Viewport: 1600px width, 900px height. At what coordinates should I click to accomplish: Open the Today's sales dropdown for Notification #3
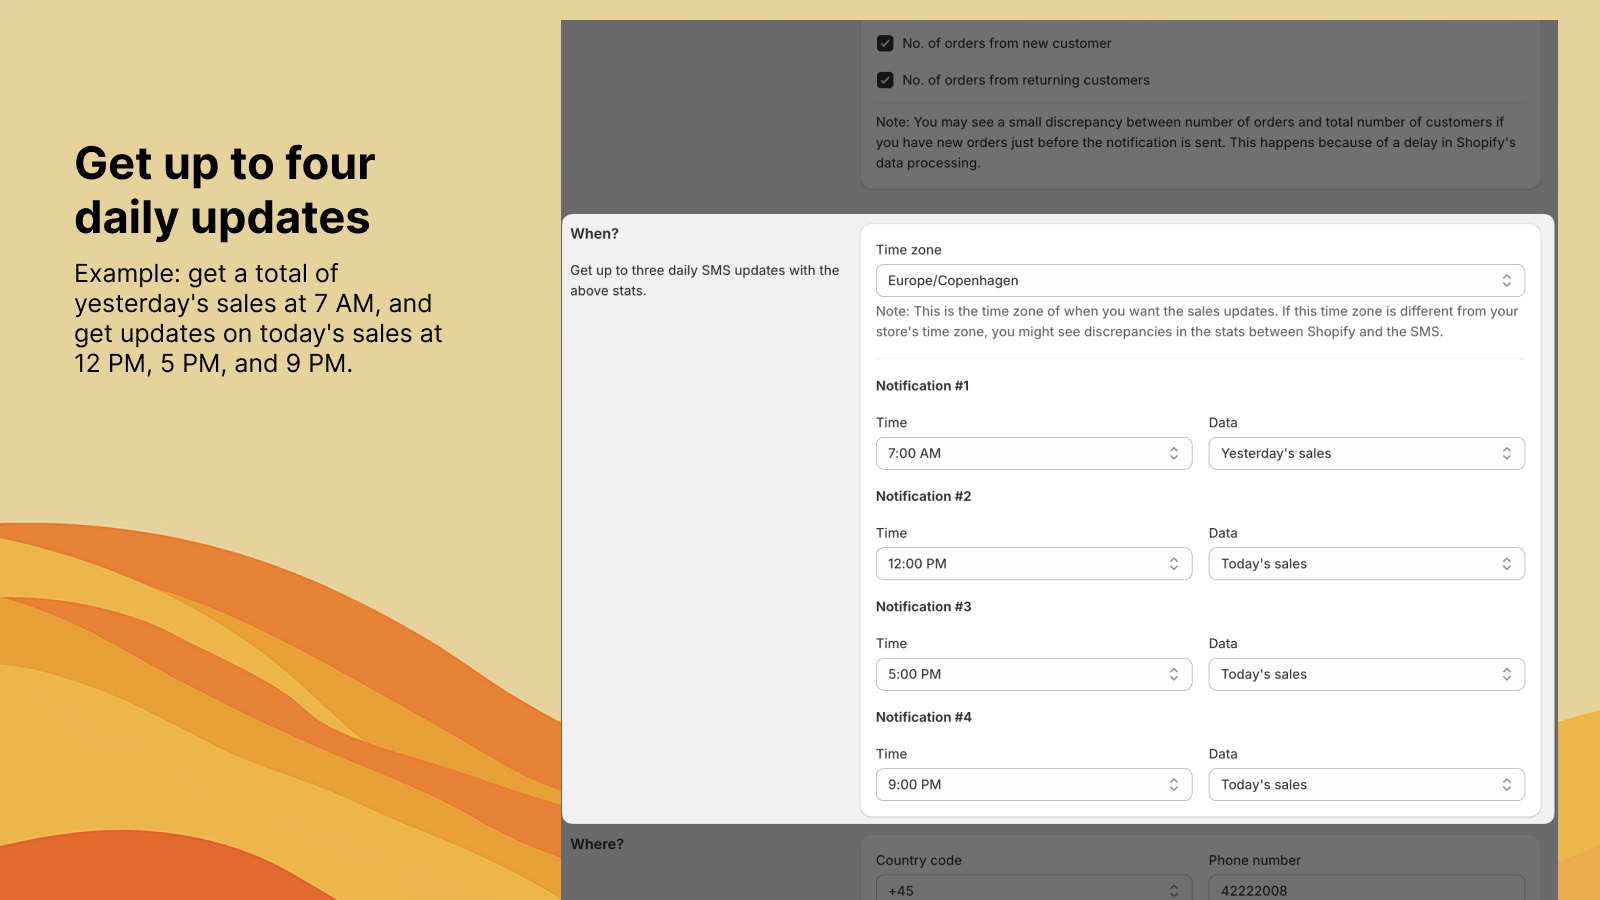coord(1366,674)
